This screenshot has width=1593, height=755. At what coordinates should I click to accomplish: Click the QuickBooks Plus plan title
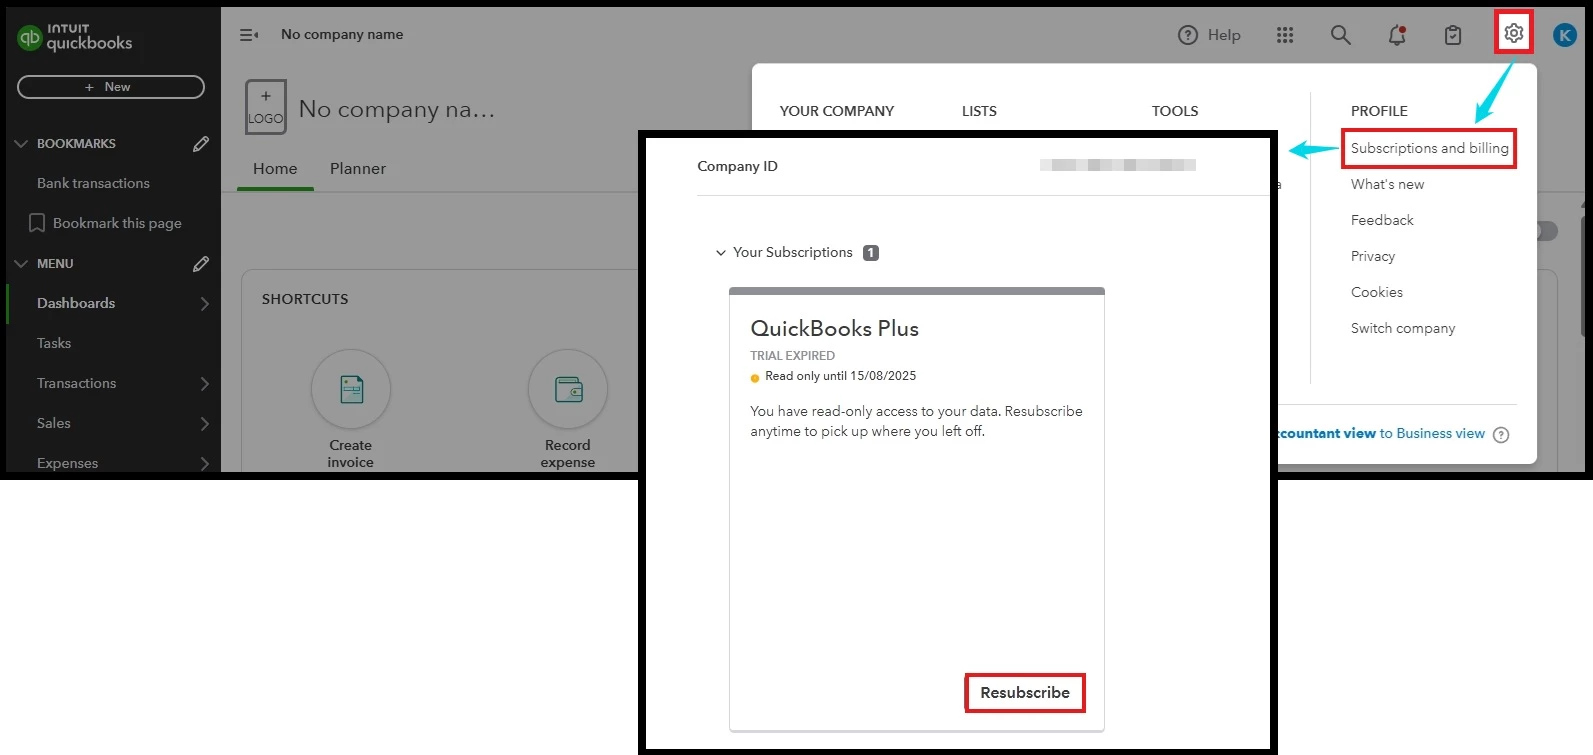(x=835, y=328)
